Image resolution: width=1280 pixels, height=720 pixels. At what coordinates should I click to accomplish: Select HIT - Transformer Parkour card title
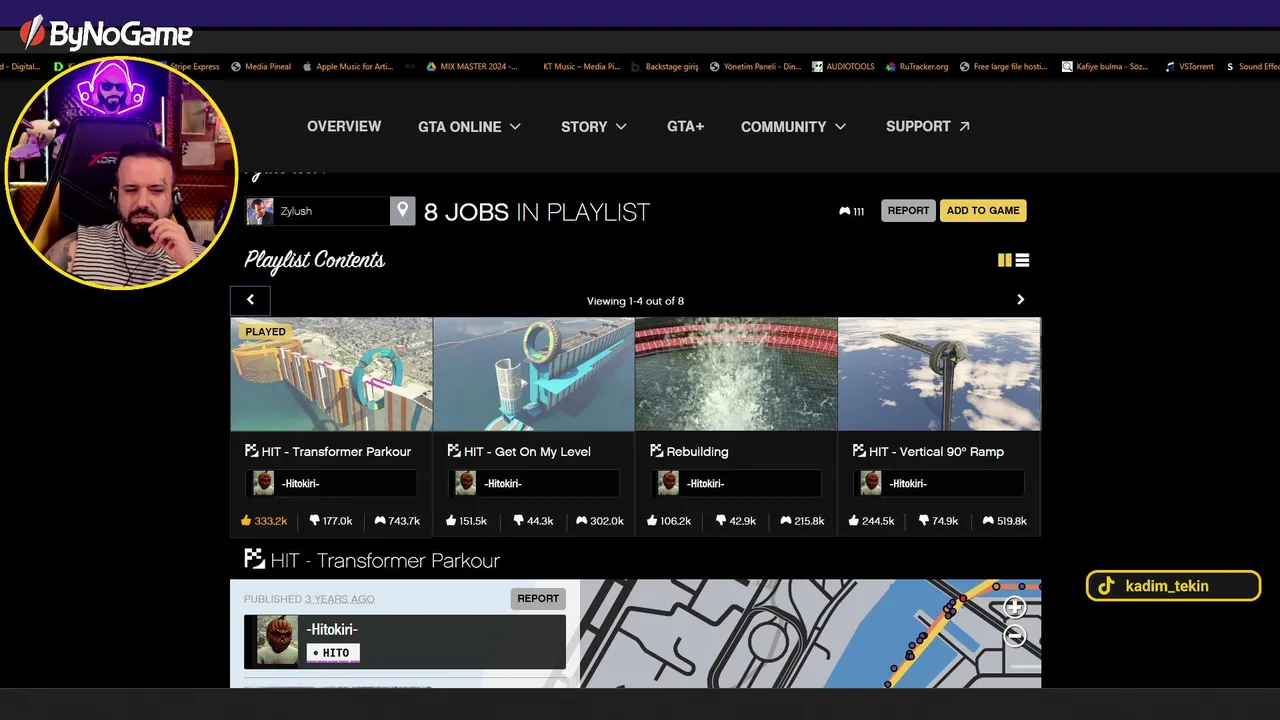tap(336, 451)
